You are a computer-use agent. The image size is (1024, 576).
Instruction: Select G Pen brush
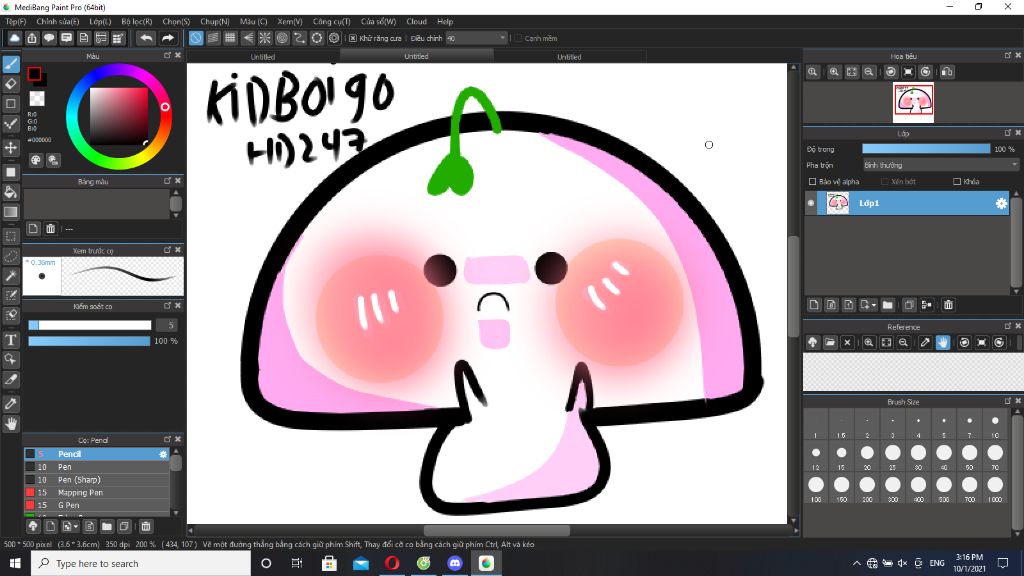point(97,505)
